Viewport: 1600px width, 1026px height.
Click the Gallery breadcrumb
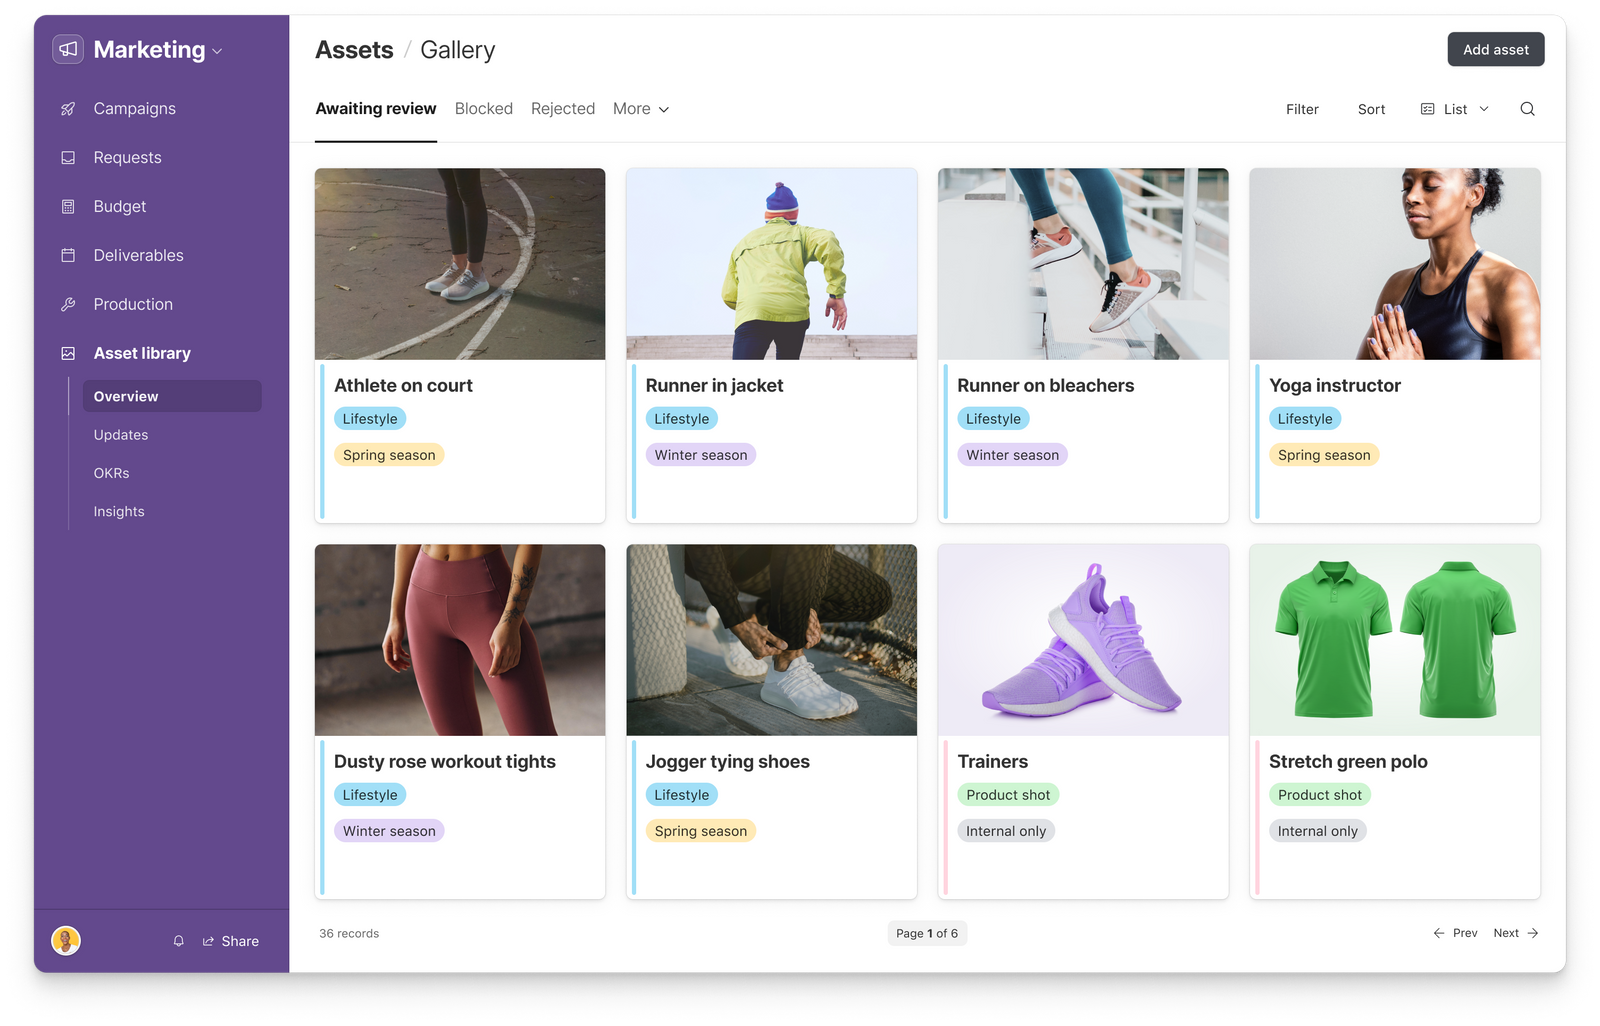(457, 50)
